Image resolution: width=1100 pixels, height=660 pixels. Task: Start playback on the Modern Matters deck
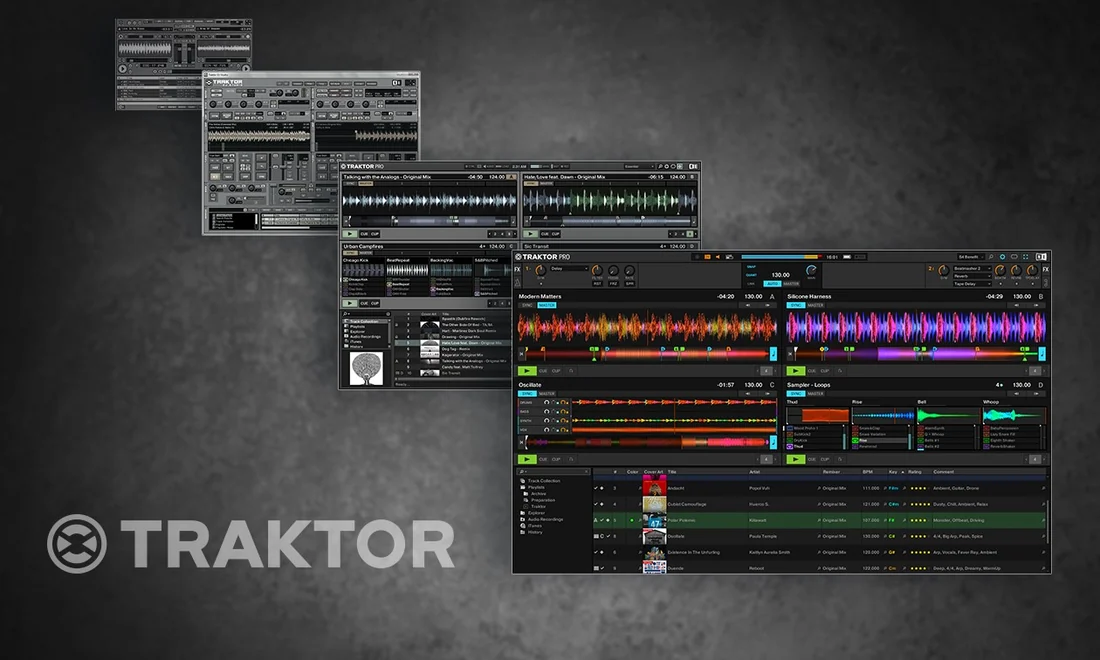tap(526, 370)
